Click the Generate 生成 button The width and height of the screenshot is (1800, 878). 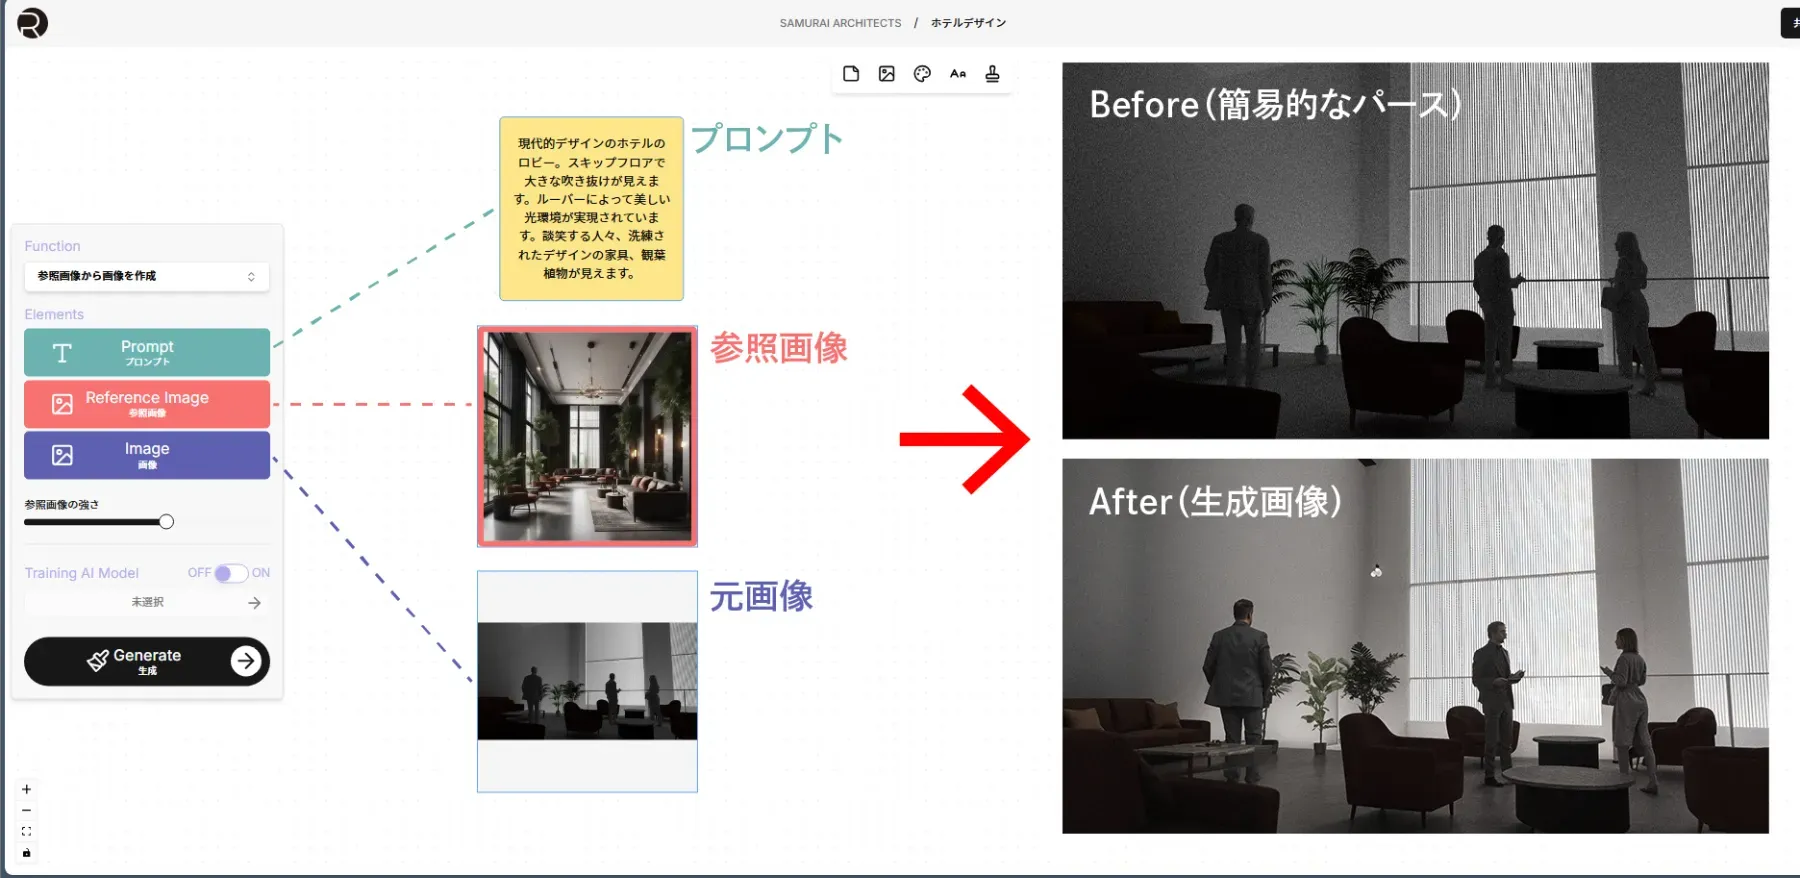click(x=147, y=661)
